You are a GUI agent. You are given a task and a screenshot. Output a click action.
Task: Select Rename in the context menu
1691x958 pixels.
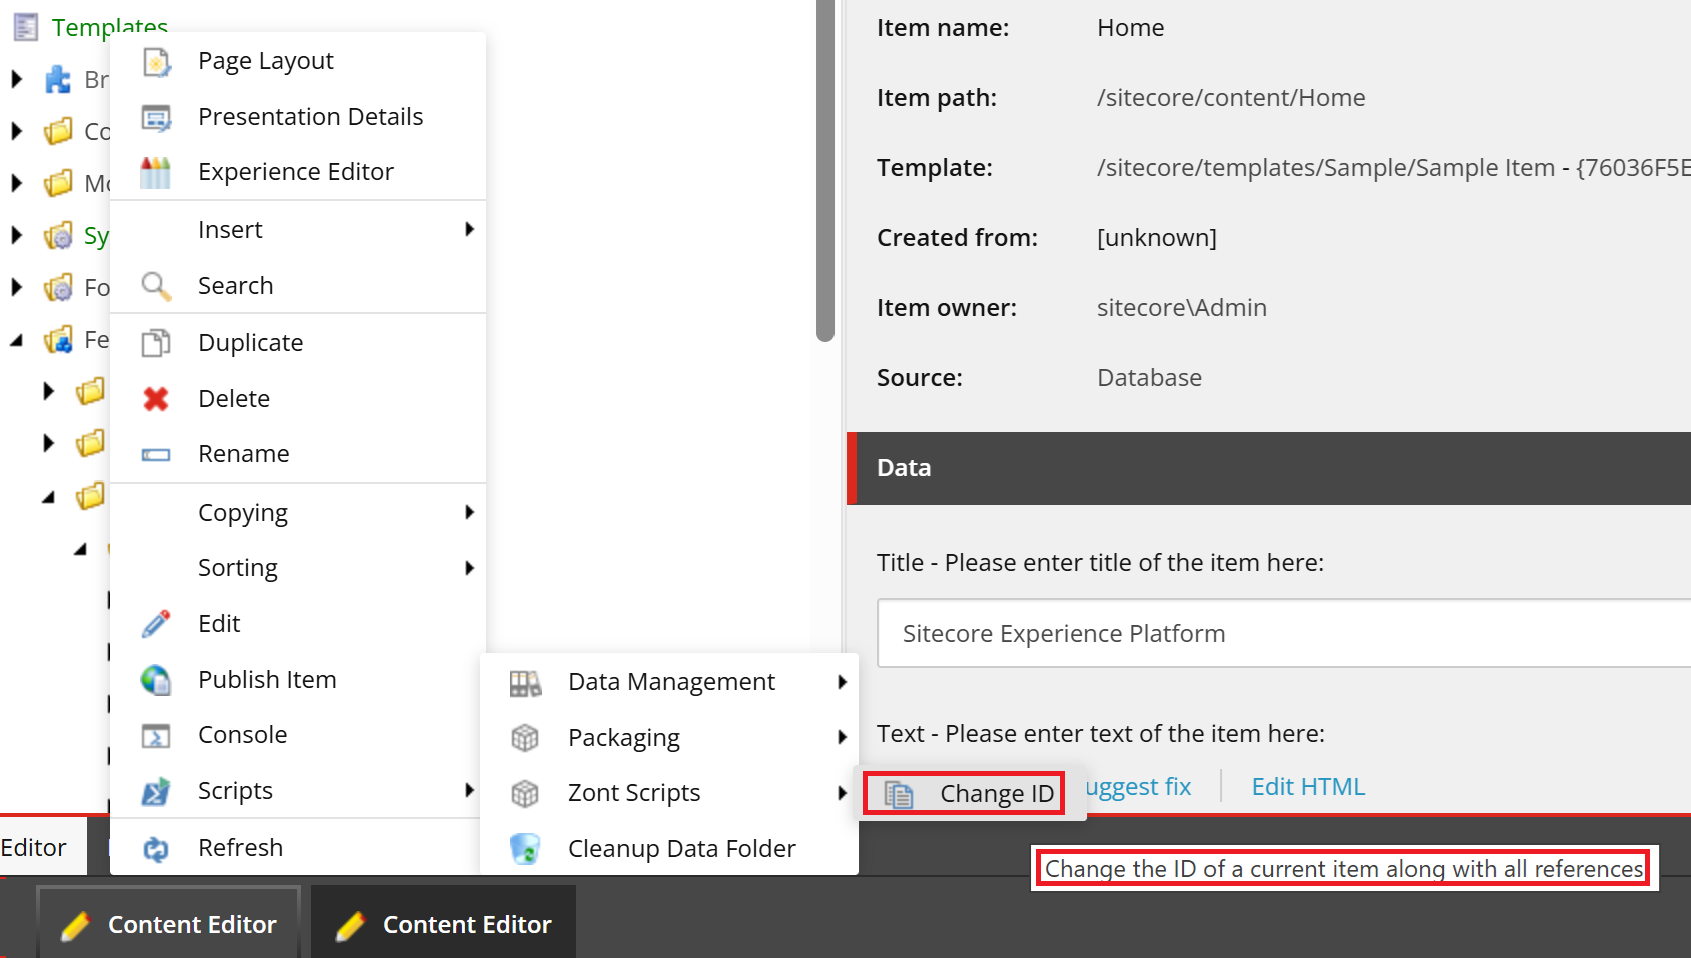tap(297, 454)
